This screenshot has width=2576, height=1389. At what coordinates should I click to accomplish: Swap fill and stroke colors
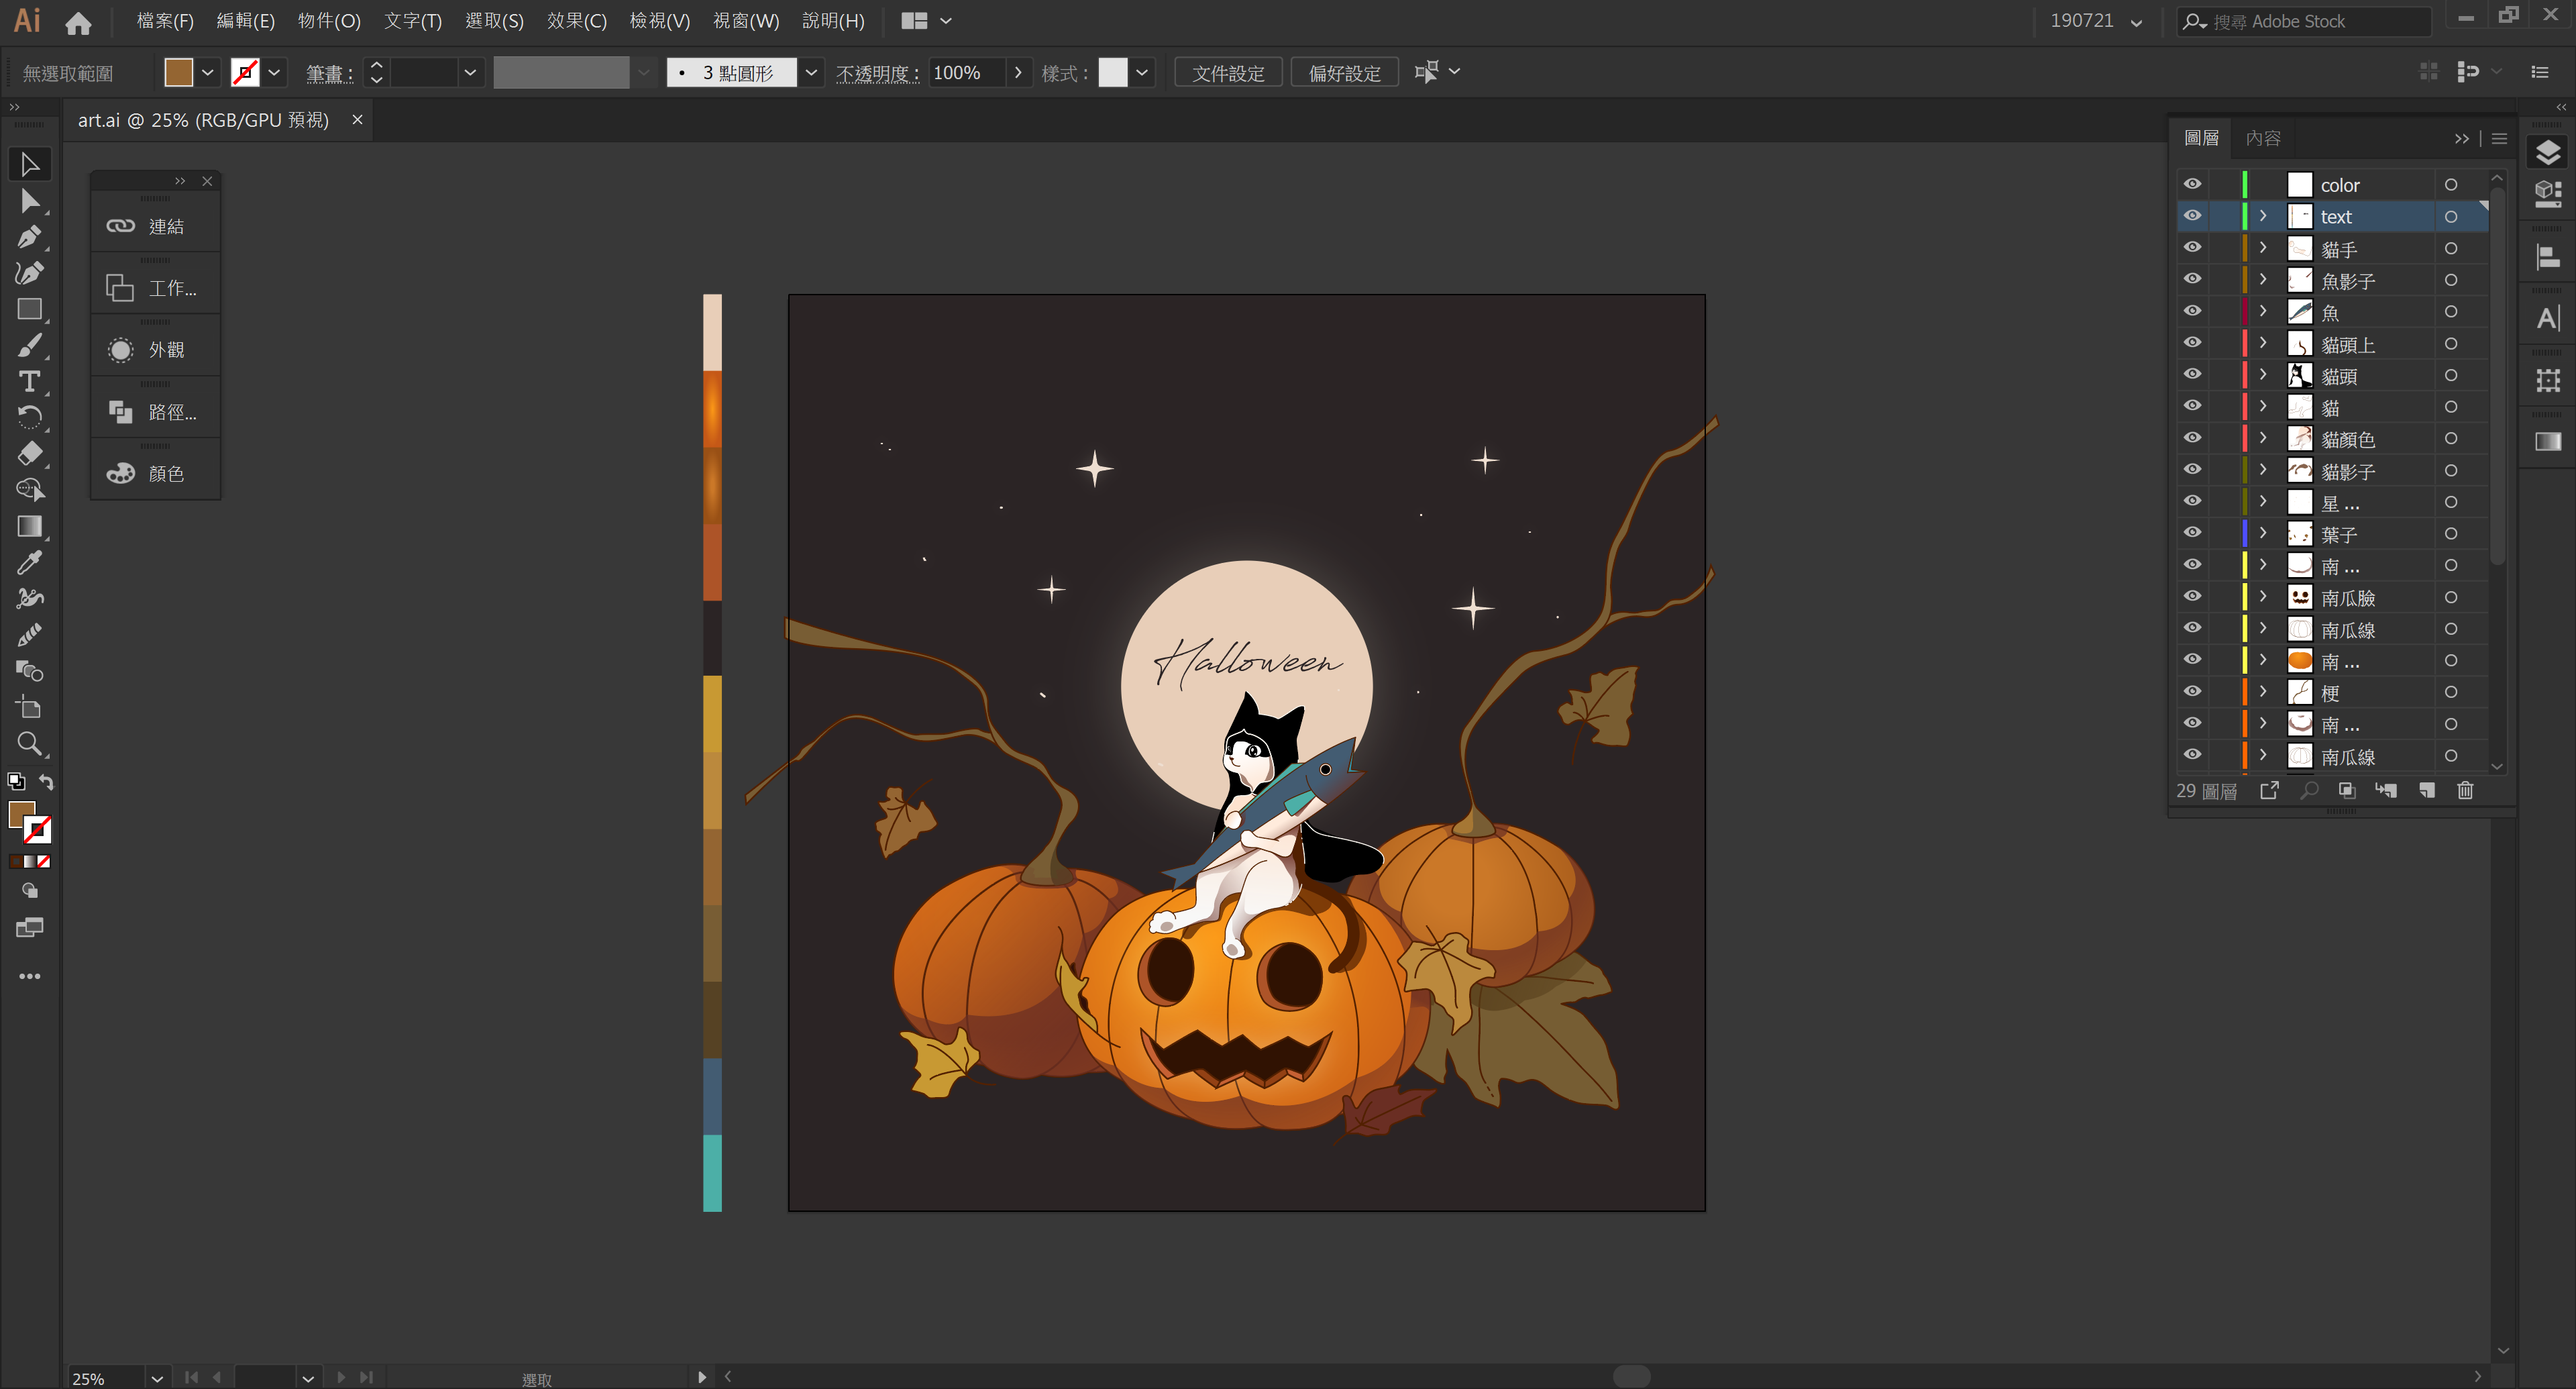point(46,781)
